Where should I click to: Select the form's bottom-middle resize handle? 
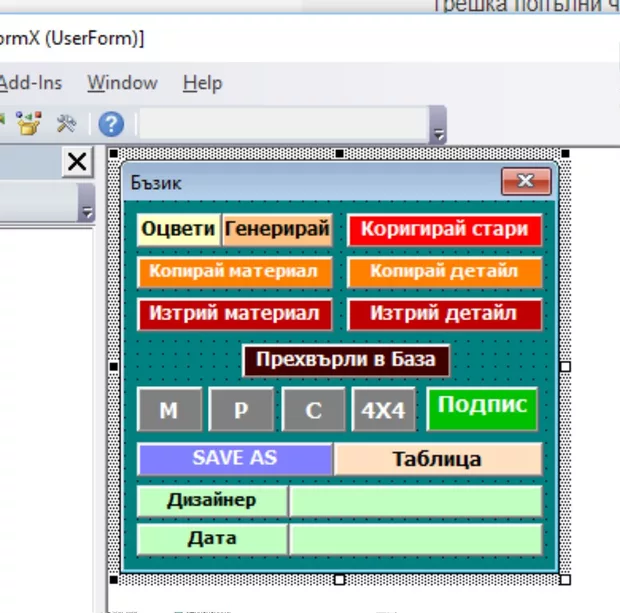pos(339,580)
